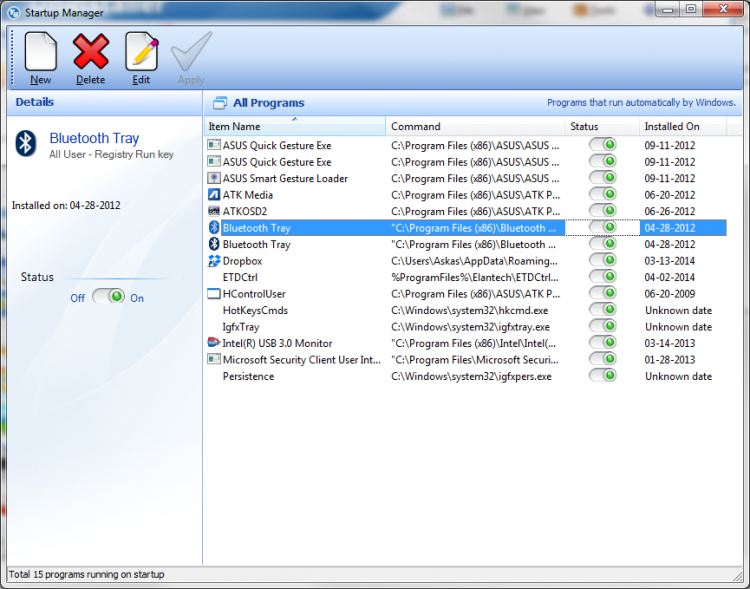Click the Apply checkmark icon
750x589 pixels.
click(191, 51)
